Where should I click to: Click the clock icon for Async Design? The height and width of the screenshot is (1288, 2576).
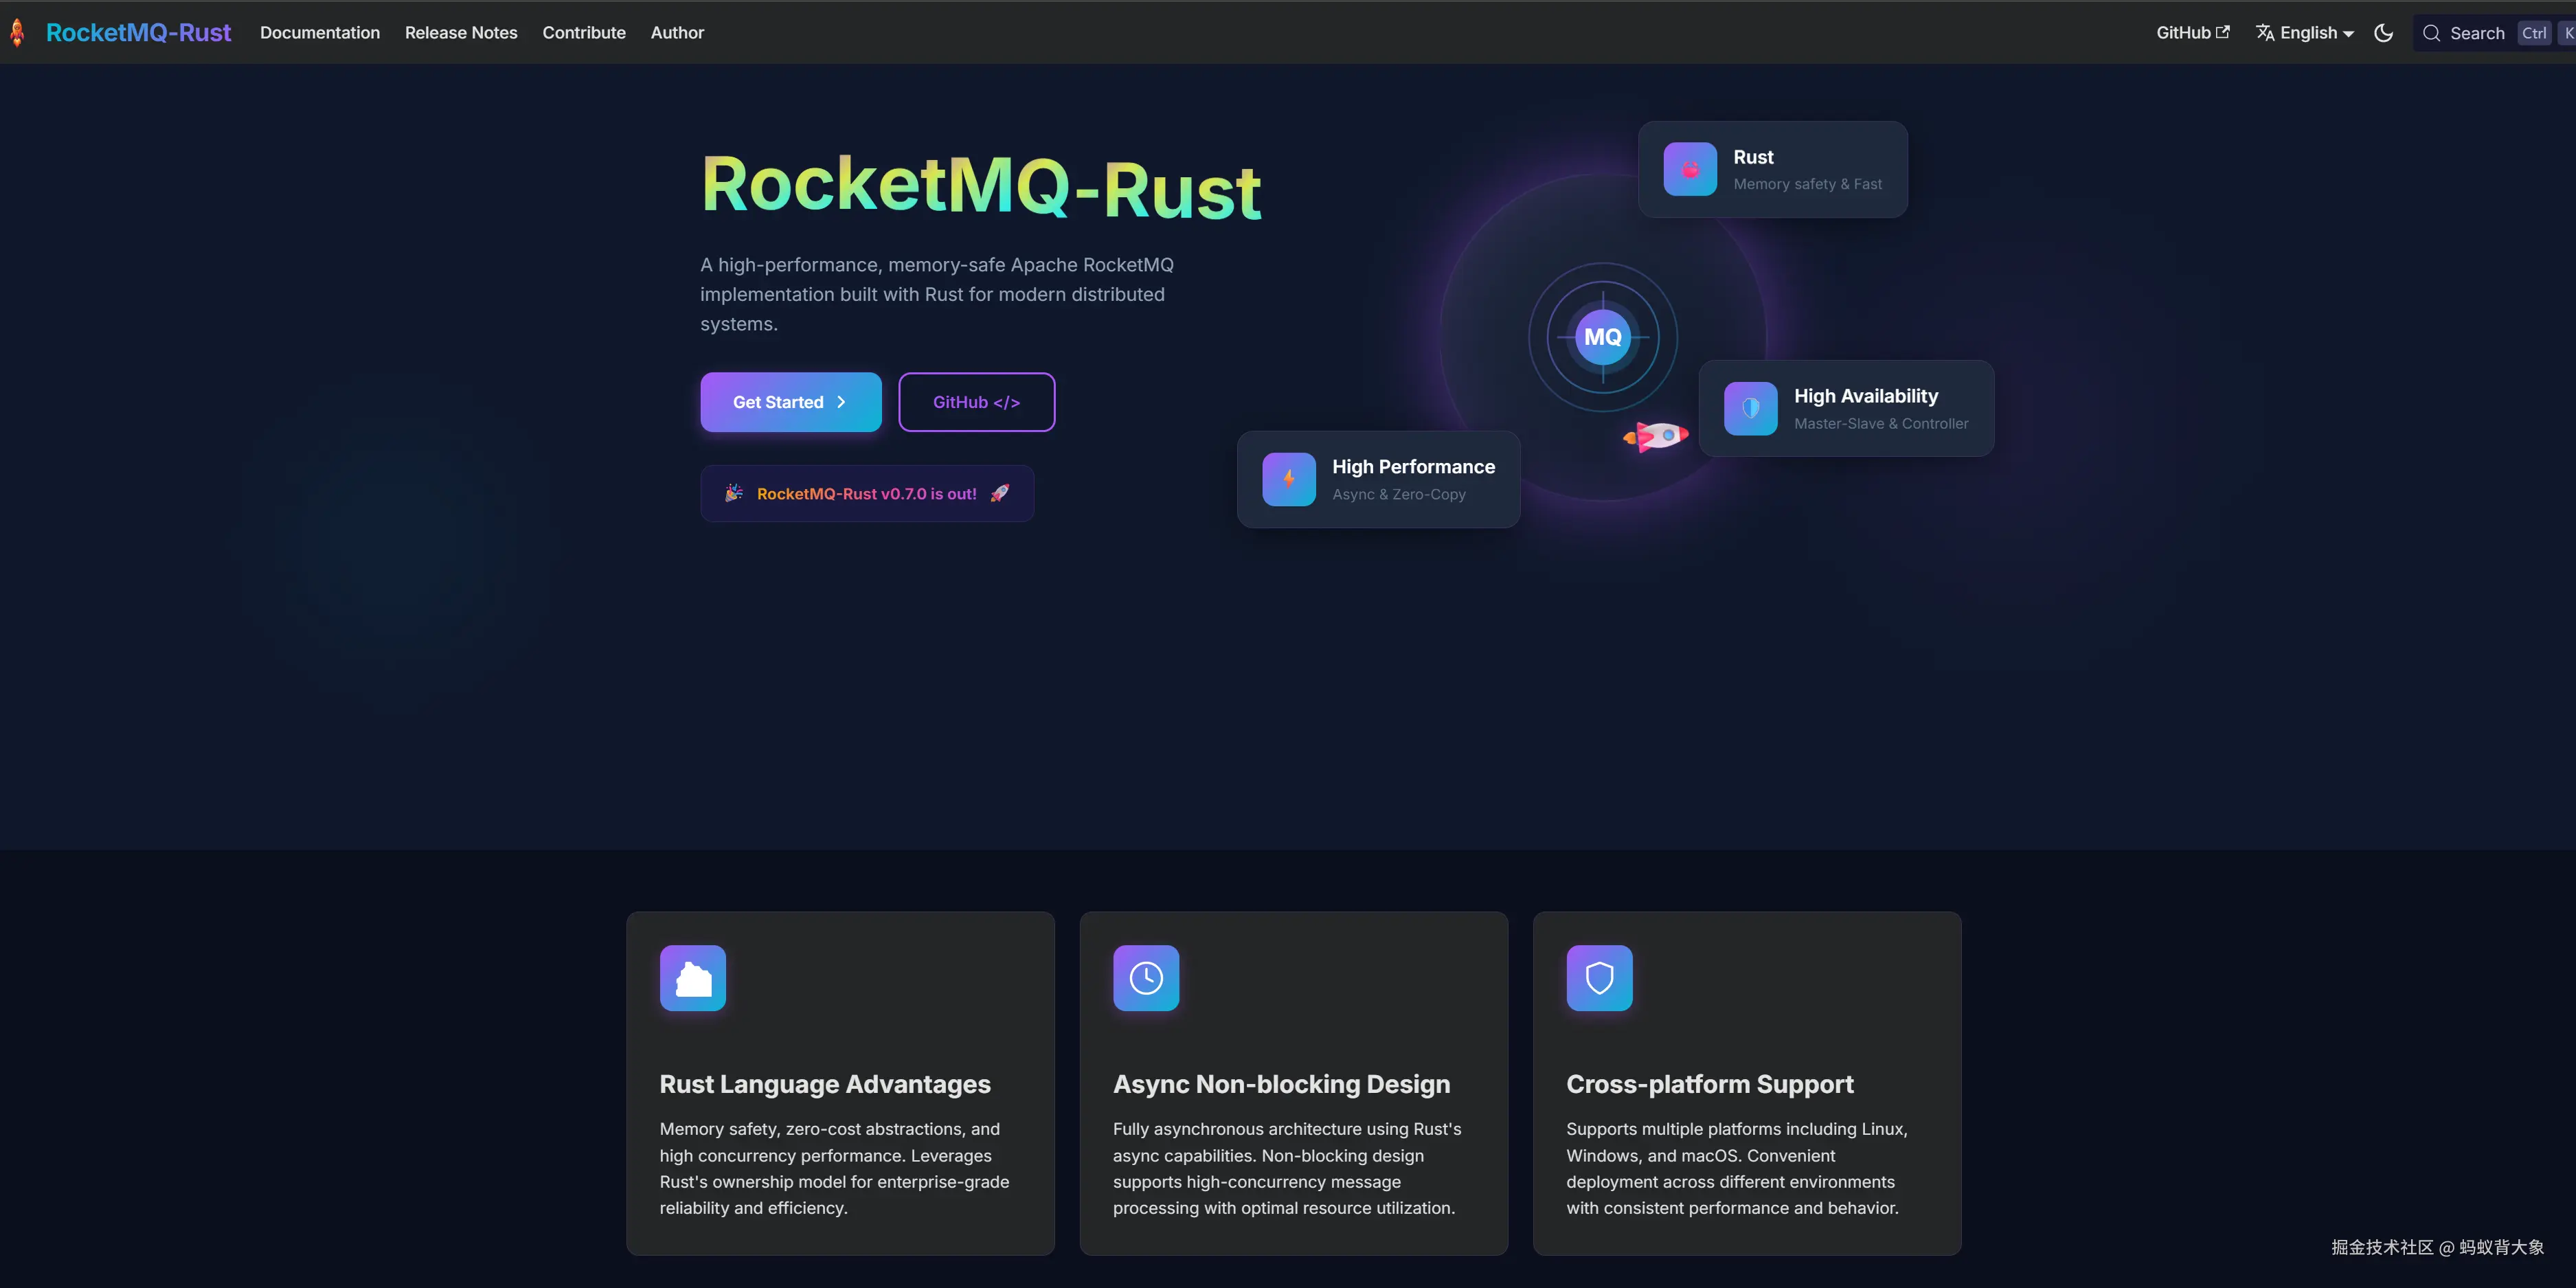coord(1146,978)
